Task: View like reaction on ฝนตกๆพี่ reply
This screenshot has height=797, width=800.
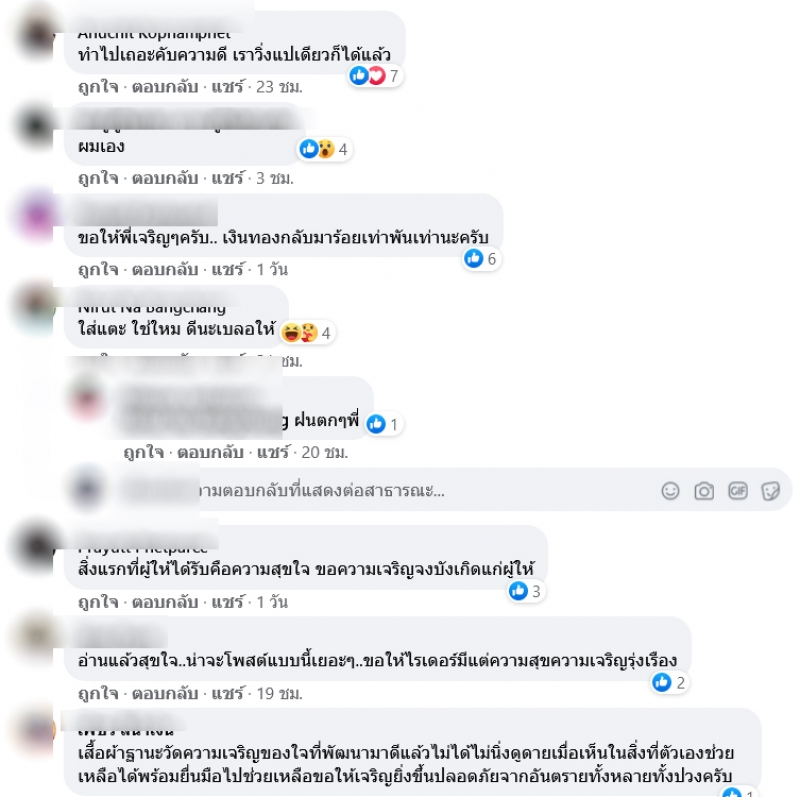Action: pyautogui.click(x=384, y=424)
